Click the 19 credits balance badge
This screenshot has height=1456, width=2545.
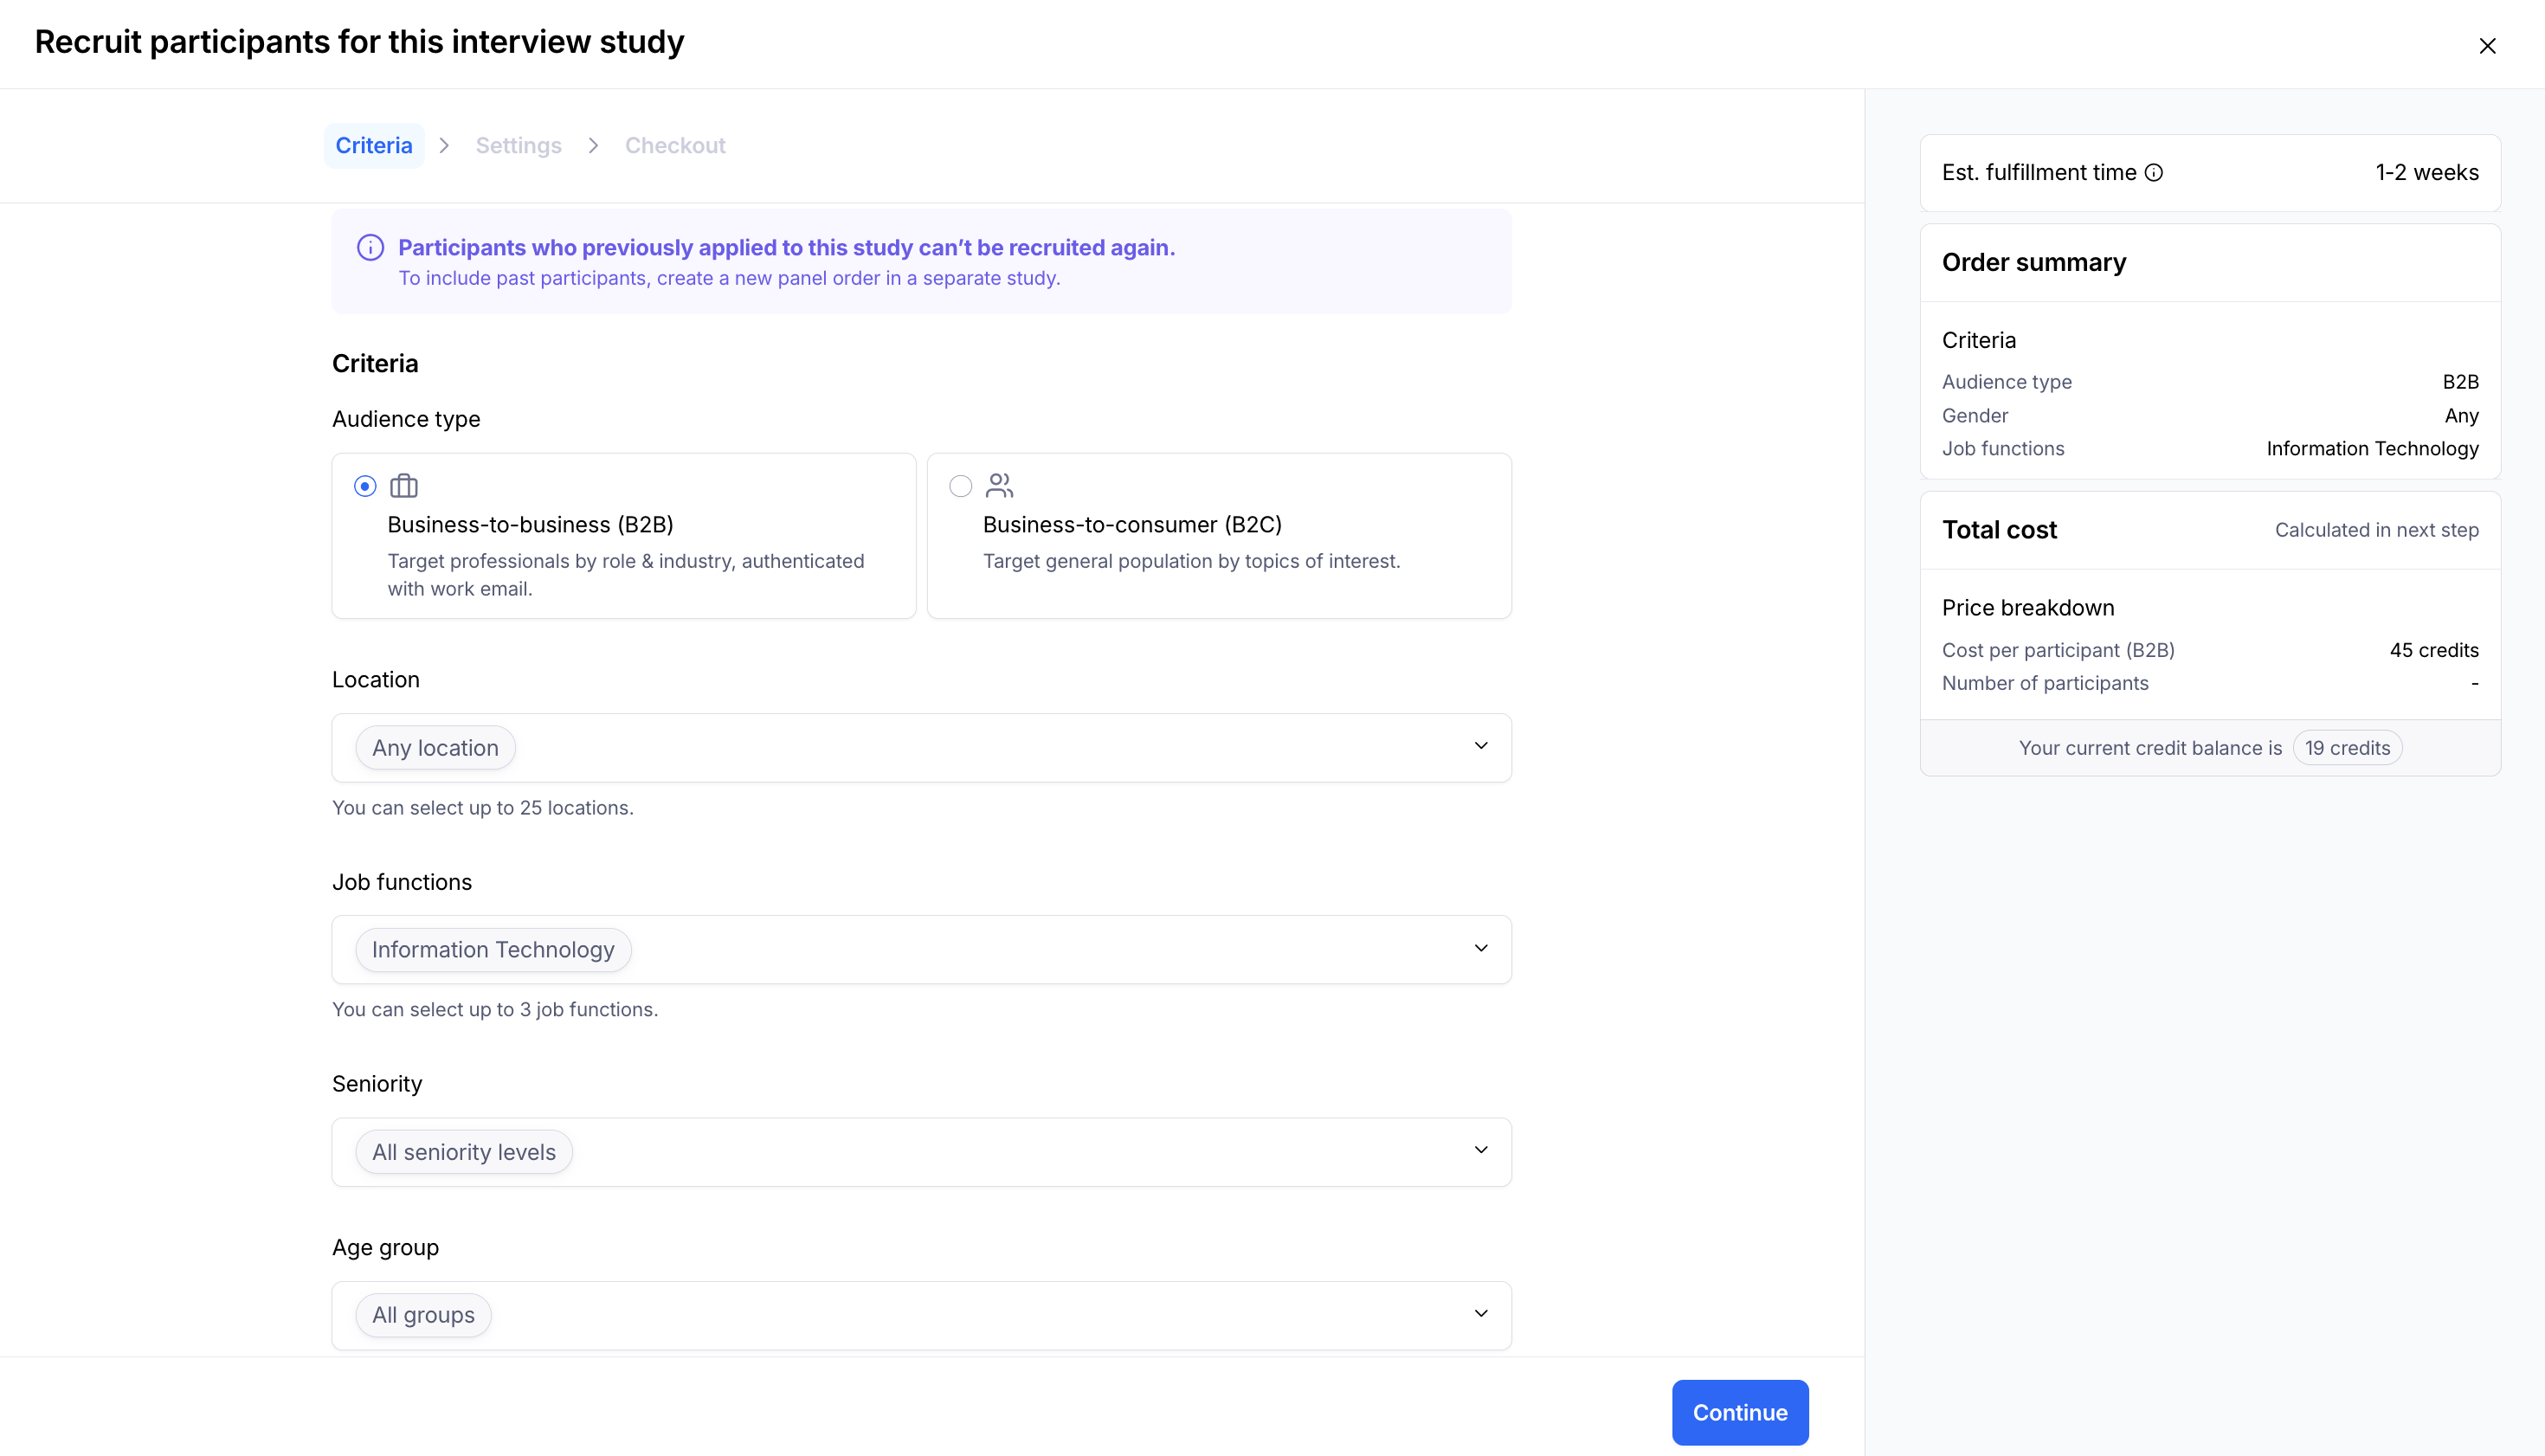click(2346, 748)
